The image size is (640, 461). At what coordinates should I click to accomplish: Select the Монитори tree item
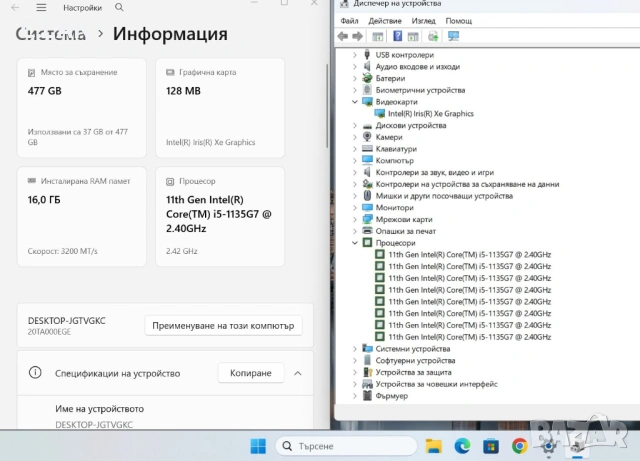click(x=394, y=207)
